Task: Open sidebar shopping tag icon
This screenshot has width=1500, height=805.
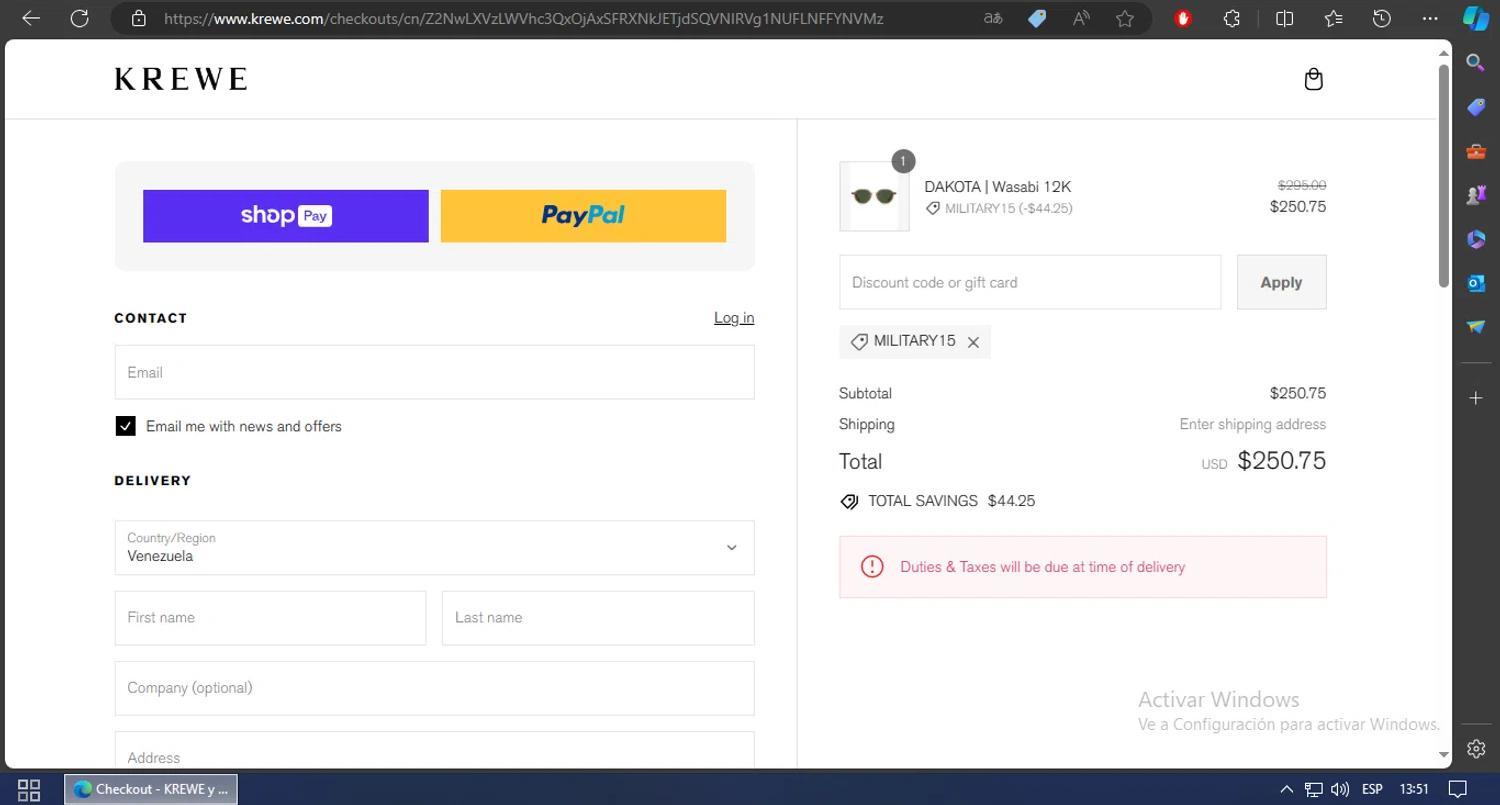Action: click(1476, 107)
